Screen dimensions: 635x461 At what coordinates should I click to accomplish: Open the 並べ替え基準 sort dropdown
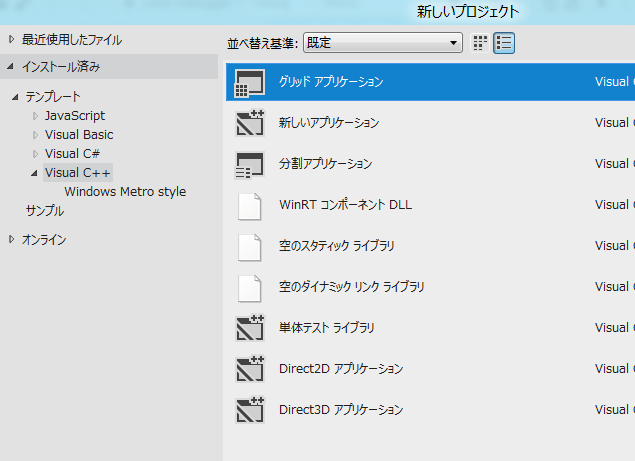pyautogui.click(x=382, y=43)
